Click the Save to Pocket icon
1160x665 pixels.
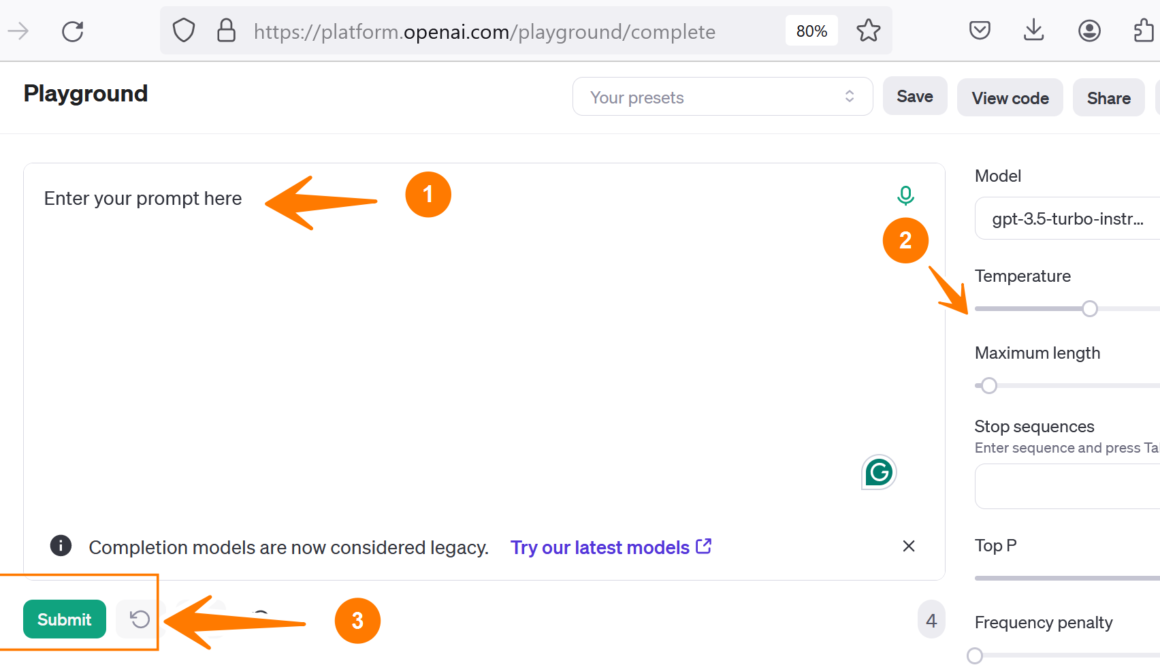click(980, 31)
